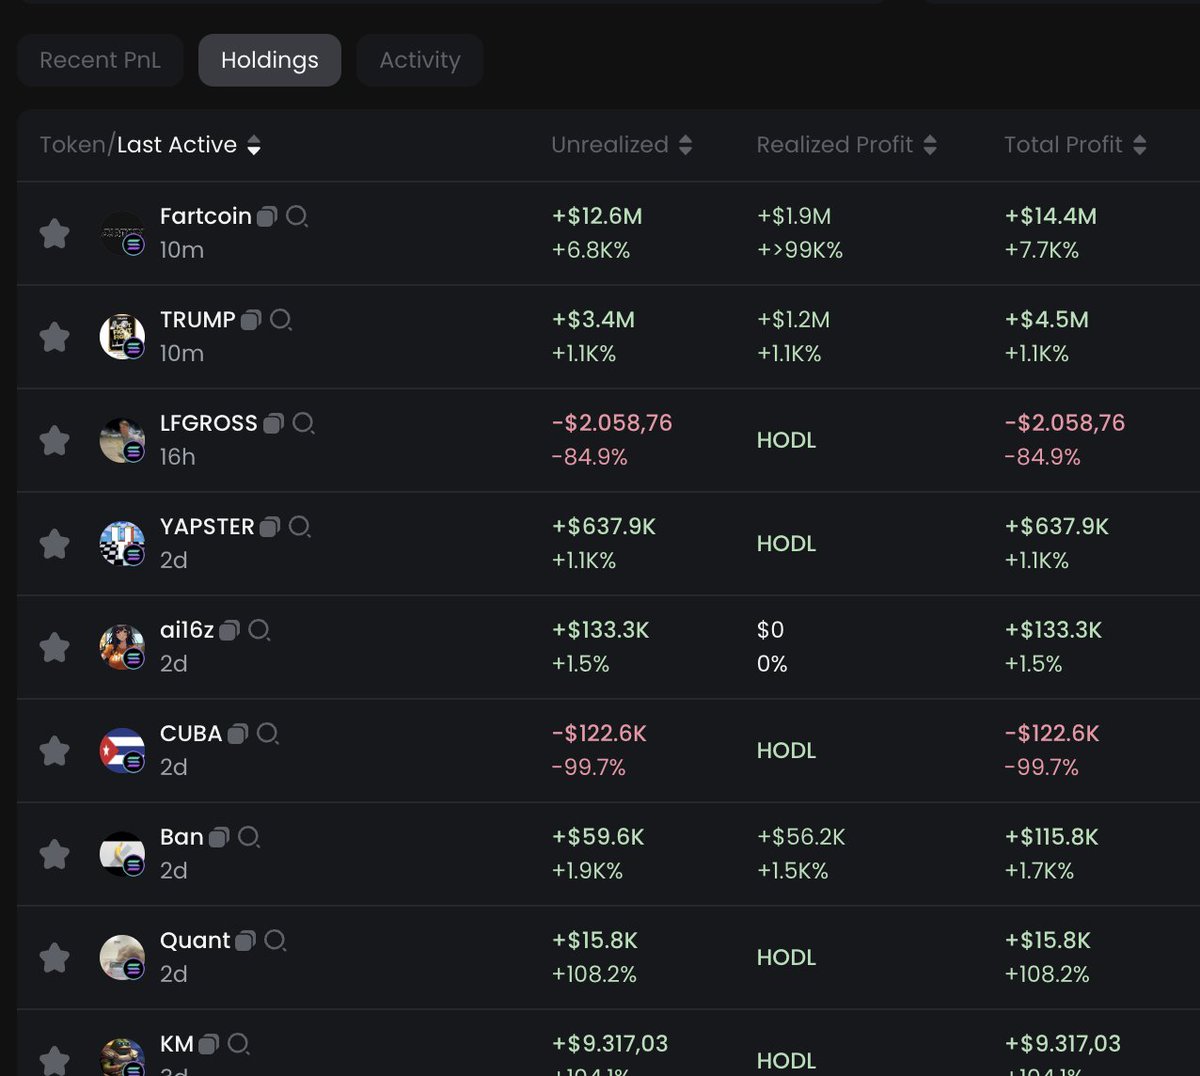Image resolution: width=1200 pixels, height=1076 pixels.
Task: Sort by Token/Last Active column
Action: click(x=150, y=145)
